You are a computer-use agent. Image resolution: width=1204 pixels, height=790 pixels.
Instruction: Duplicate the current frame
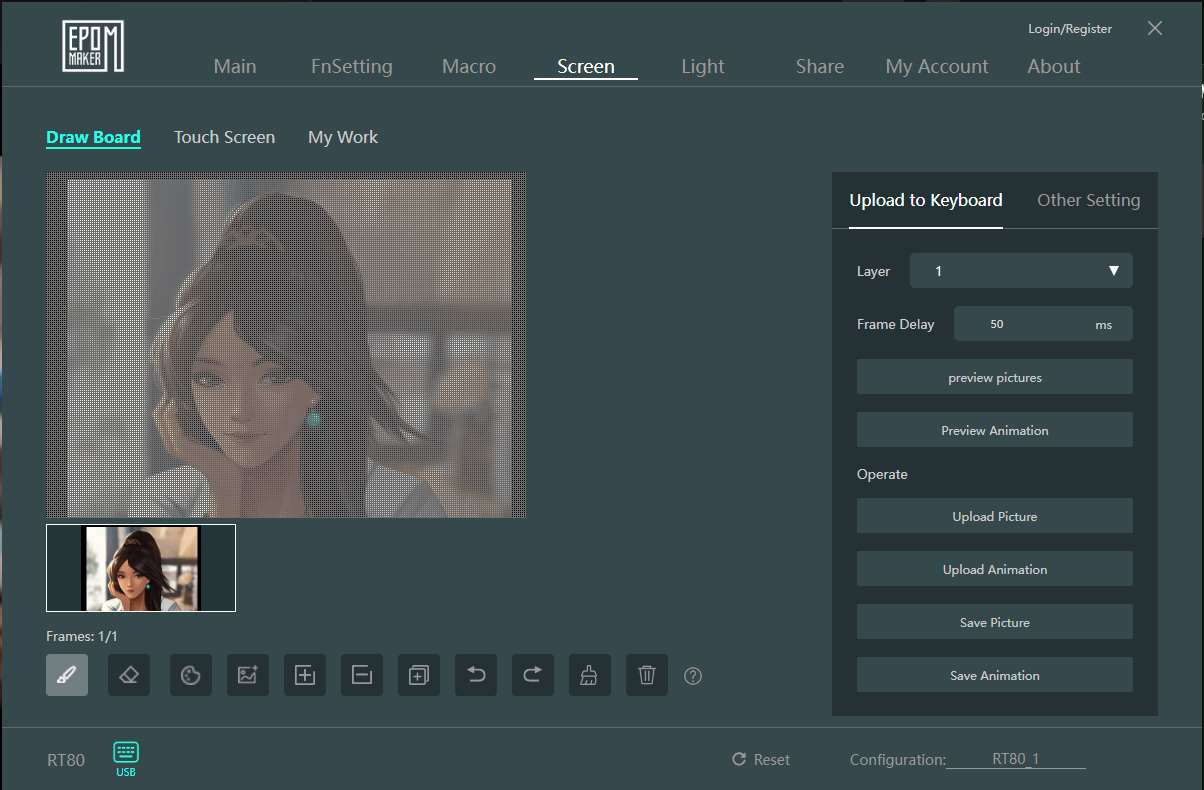point(419,675)
